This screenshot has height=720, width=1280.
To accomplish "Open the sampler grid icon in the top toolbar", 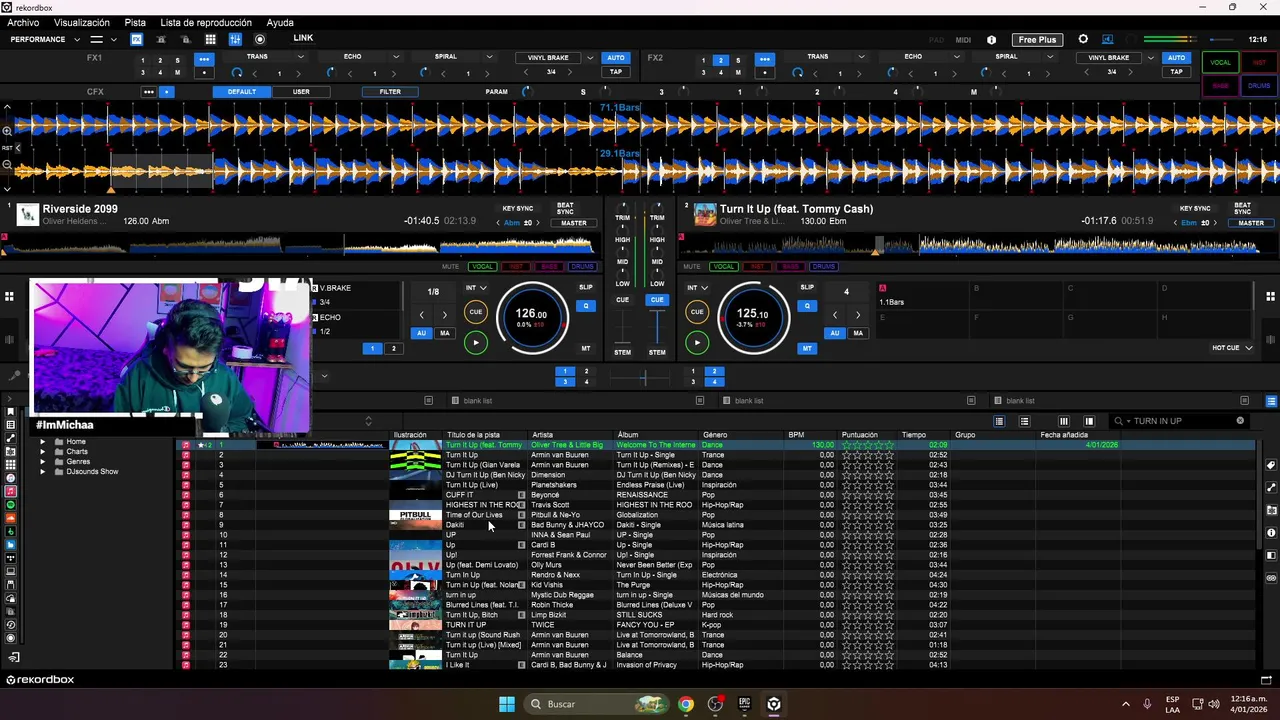I will 211,39.
